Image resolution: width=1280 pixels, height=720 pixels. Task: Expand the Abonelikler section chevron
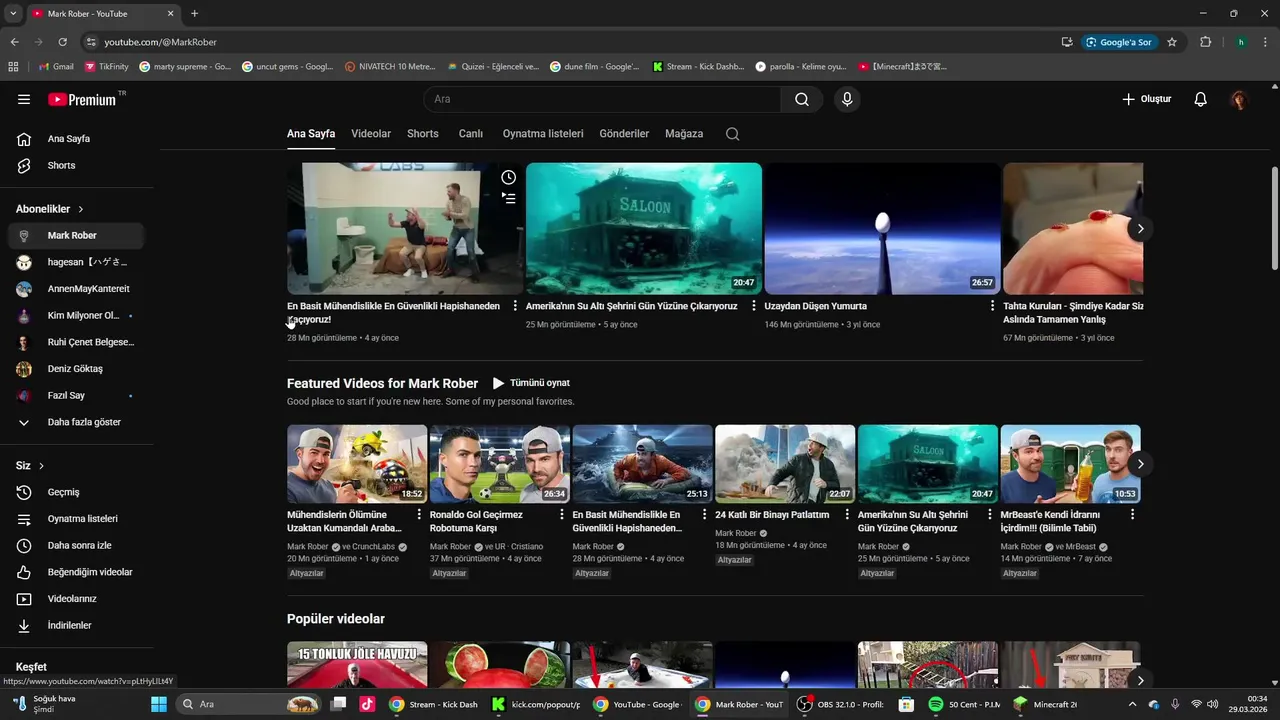[80, 209]
